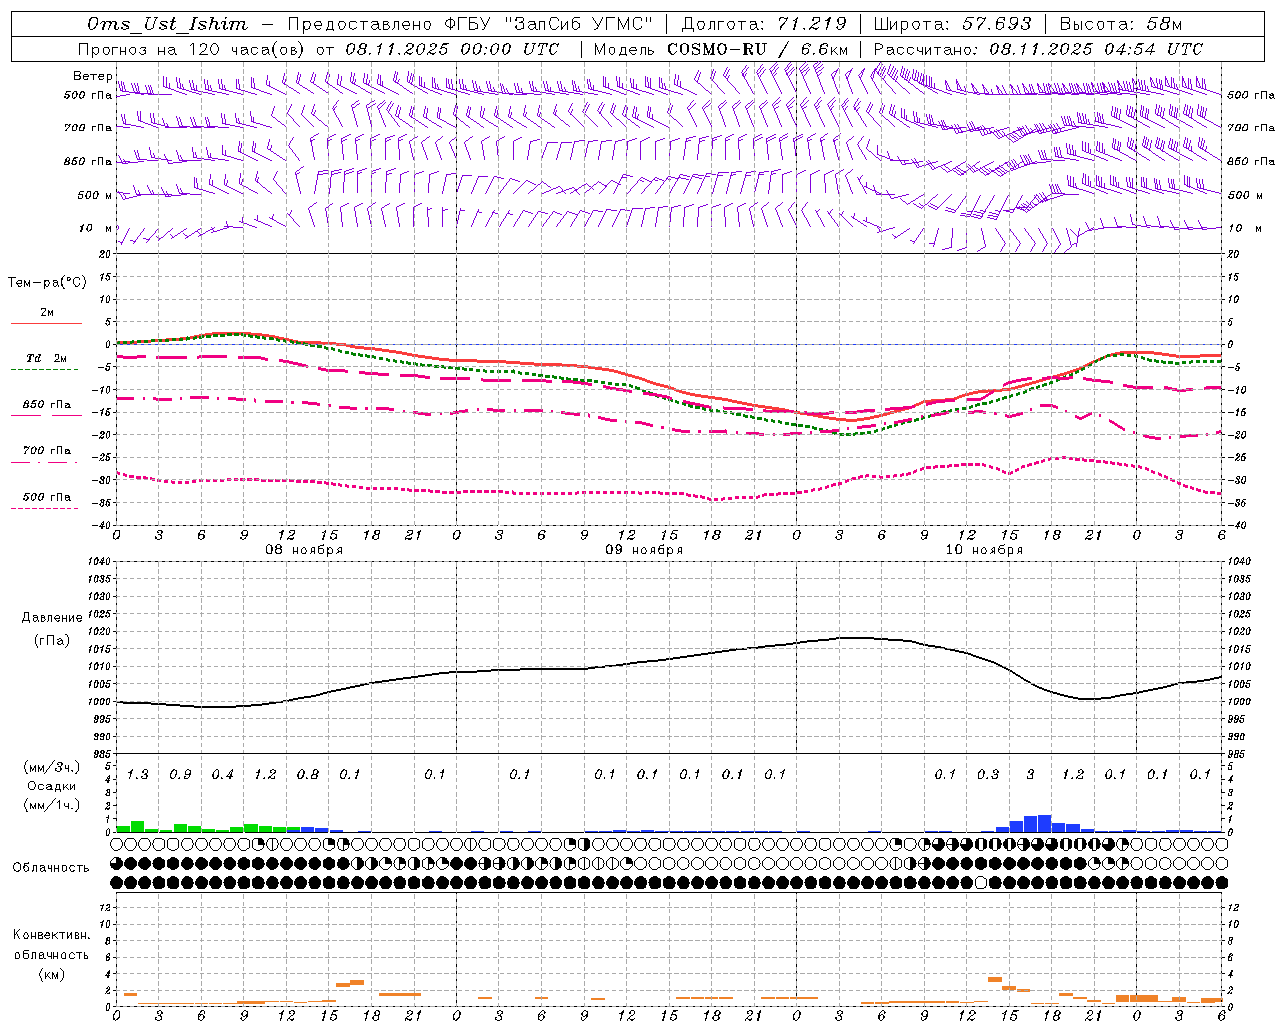1280x1024 pixels.
Task: Click the "08 ноября" date label
Action: (304, 550)
